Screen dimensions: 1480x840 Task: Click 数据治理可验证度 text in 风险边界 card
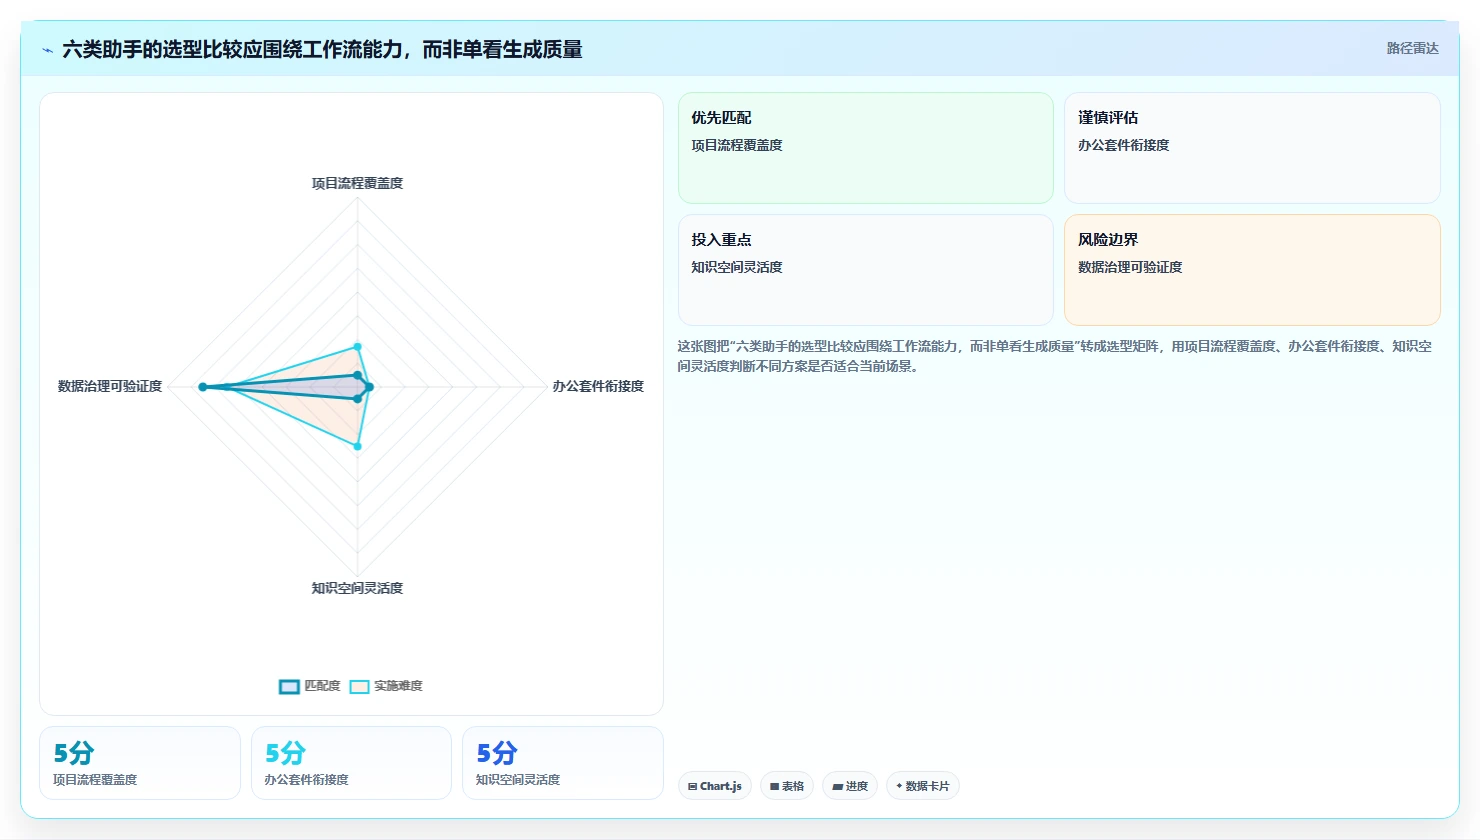(1130, 267)
